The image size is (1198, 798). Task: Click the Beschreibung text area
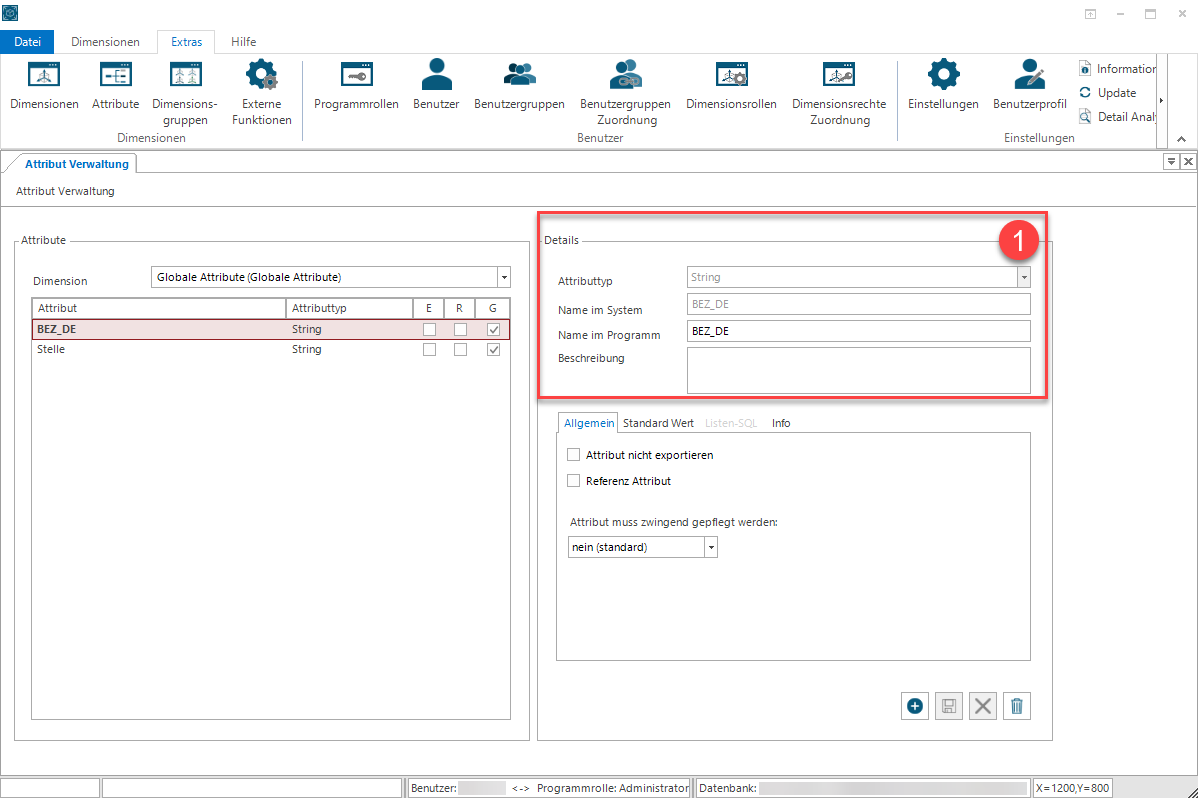pyautogui.click(x=859, y=371)
